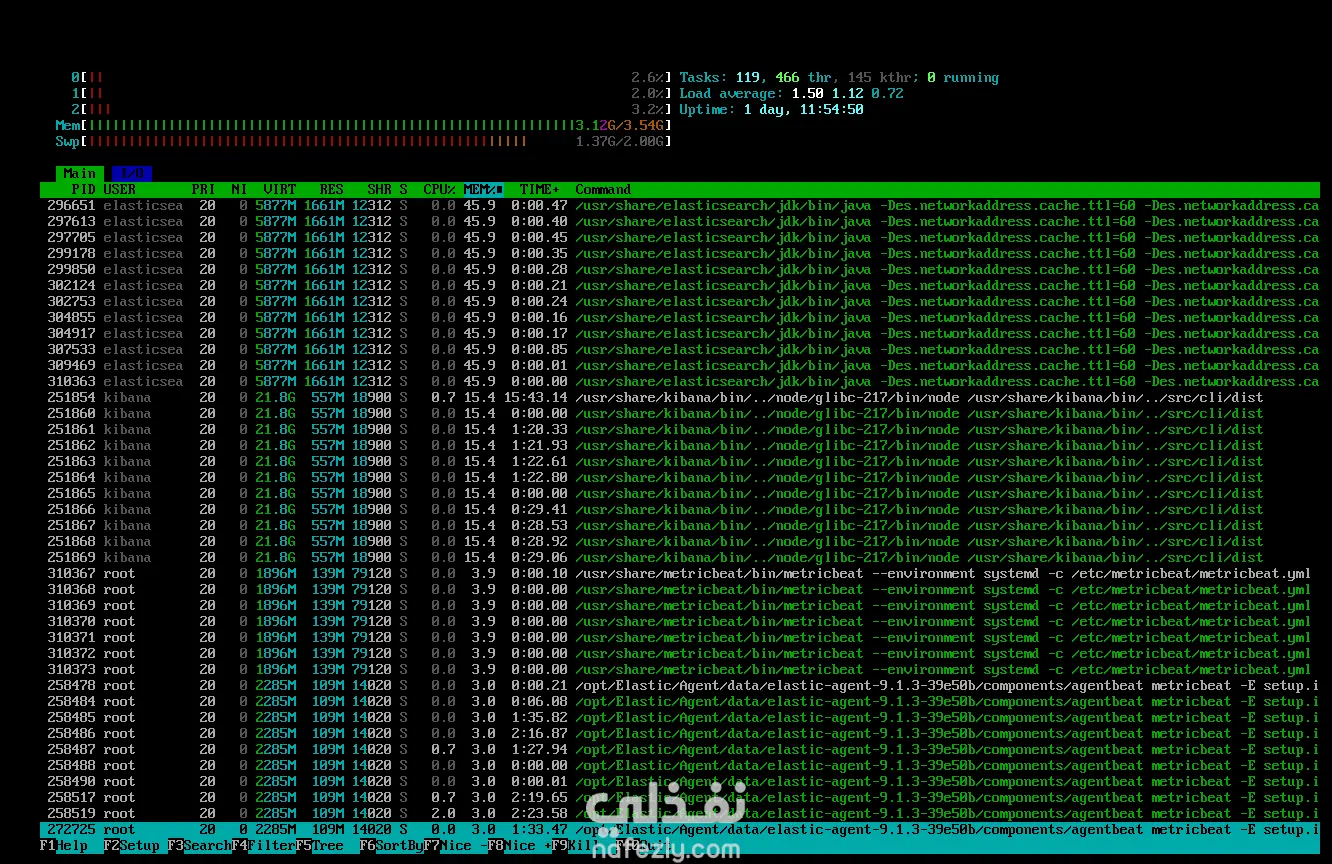This screenshot has width=1332, height=864.
Task: Click the CPU 0 usage meter
Action: pos(372,77)
